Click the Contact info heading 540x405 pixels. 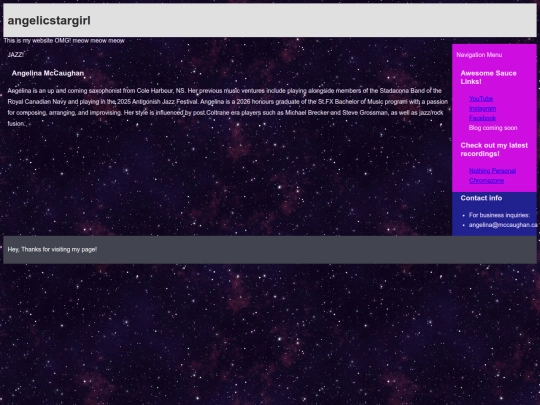point(481,198)
